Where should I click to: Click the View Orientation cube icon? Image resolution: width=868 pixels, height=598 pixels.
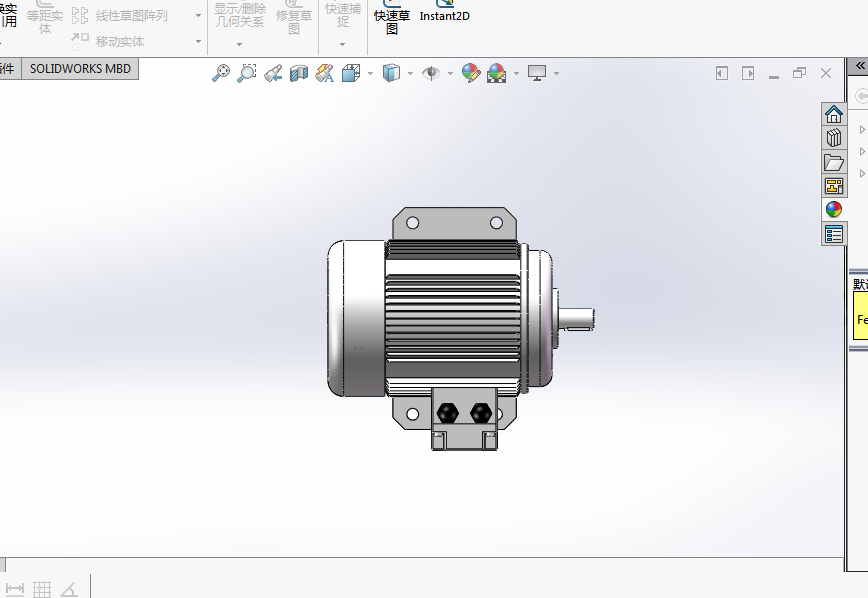tap(351, 73)
